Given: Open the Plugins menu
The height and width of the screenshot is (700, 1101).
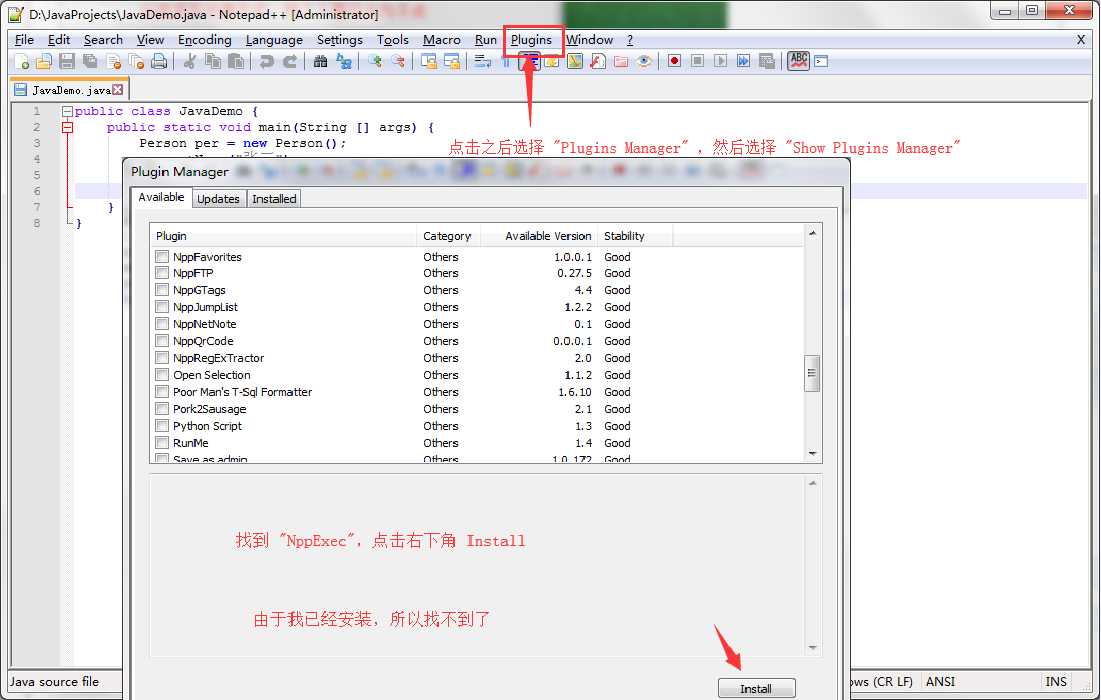Looking at the screenshot, I should tap(531, 40).
